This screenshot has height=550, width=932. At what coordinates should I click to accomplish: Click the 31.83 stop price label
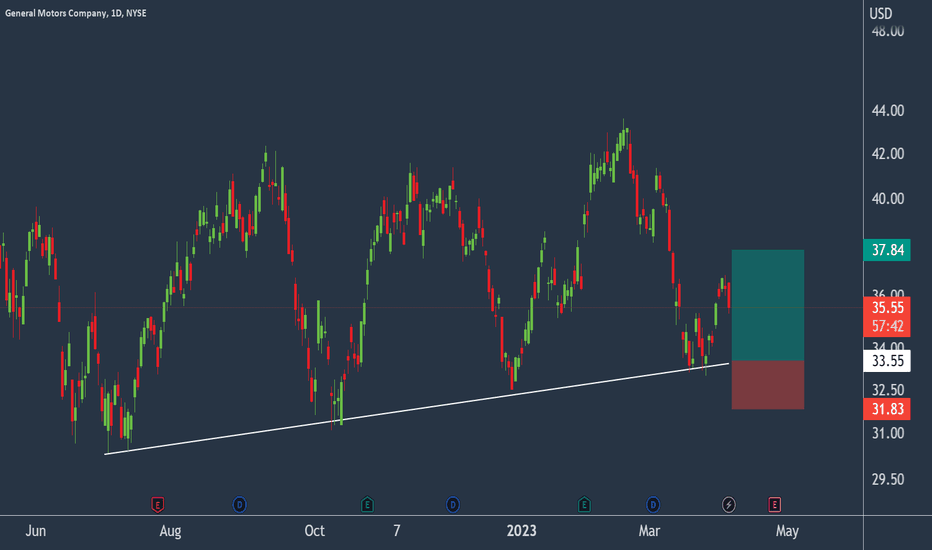pos(887,409)
